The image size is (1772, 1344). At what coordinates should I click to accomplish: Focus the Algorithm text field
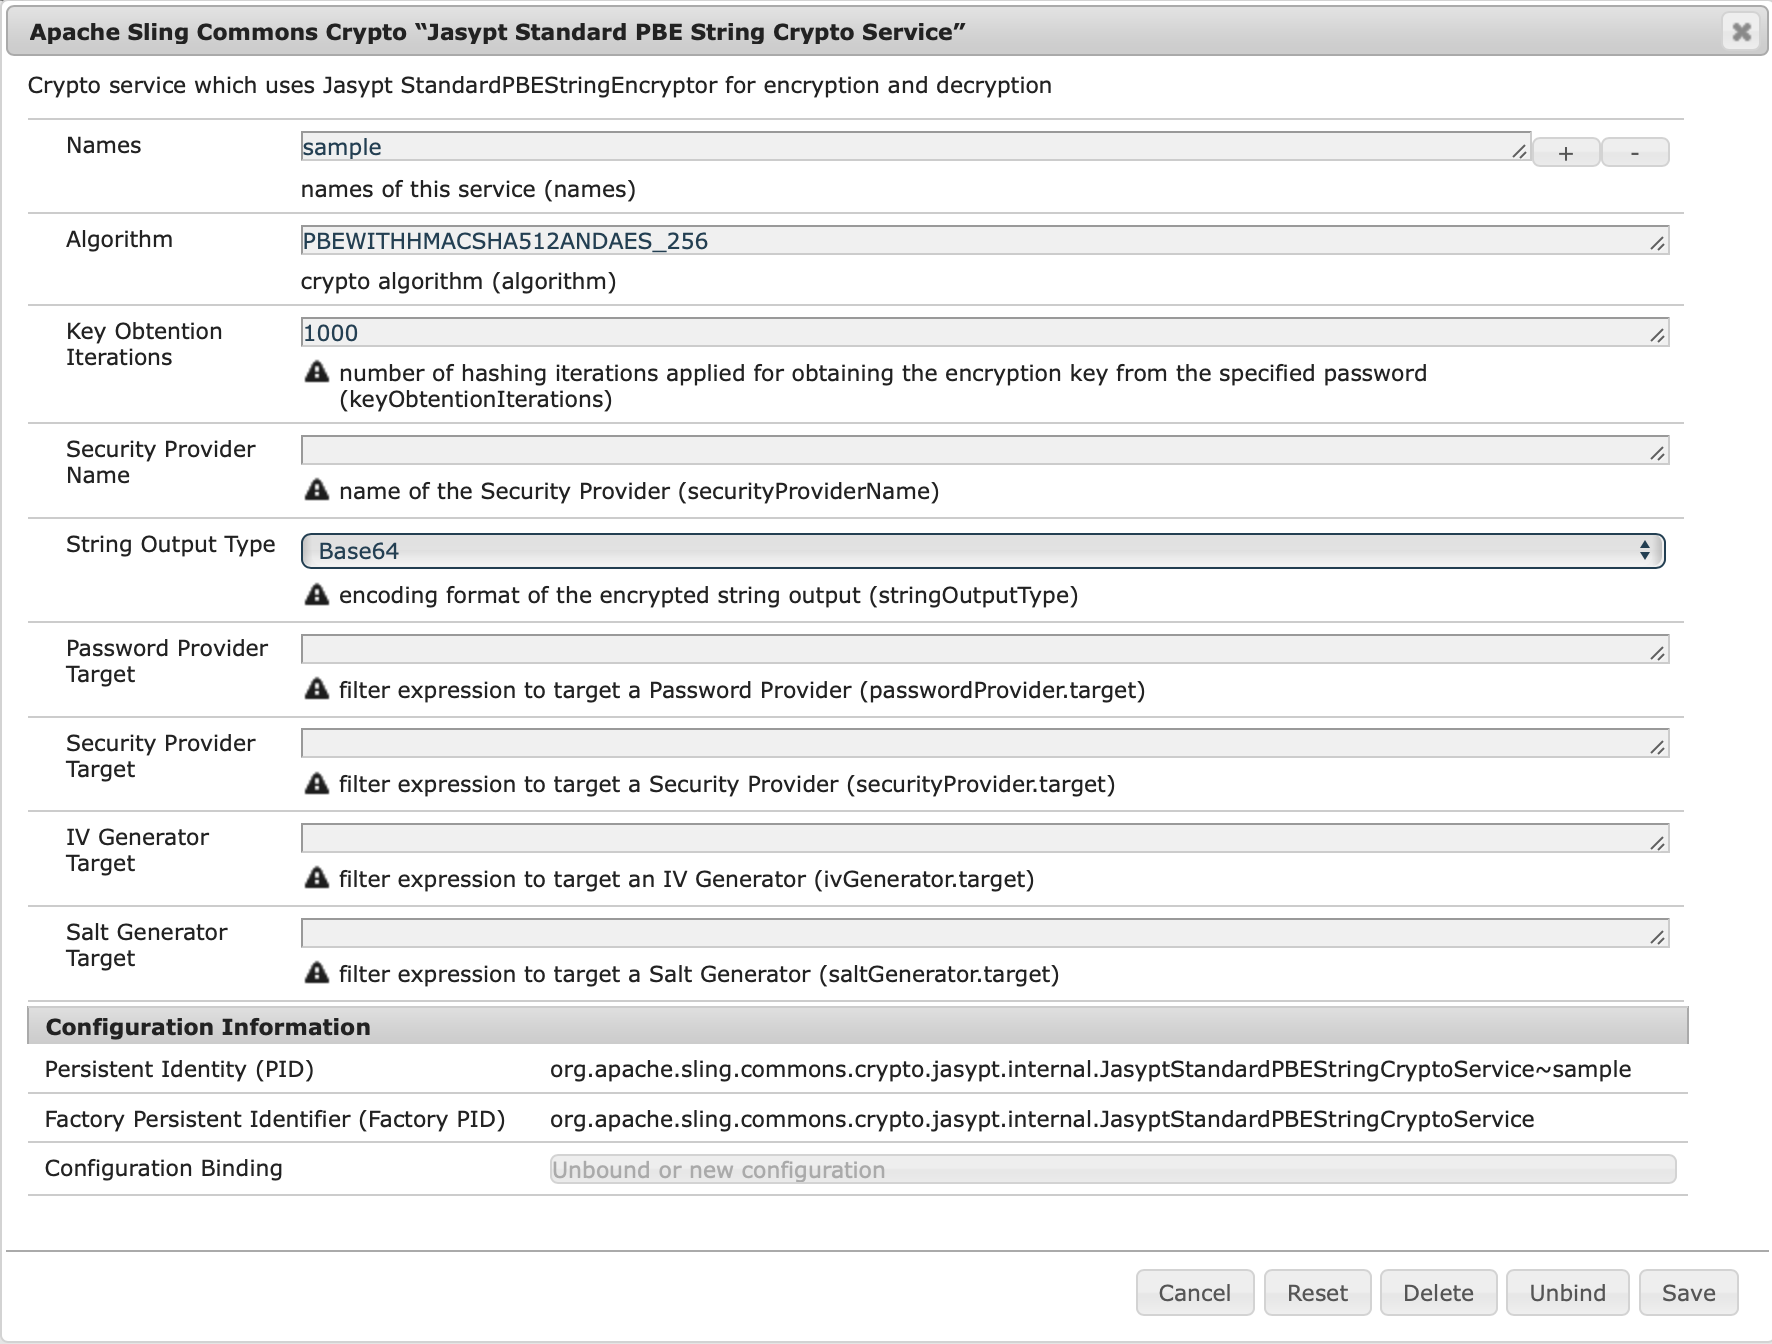pos(982,241)
